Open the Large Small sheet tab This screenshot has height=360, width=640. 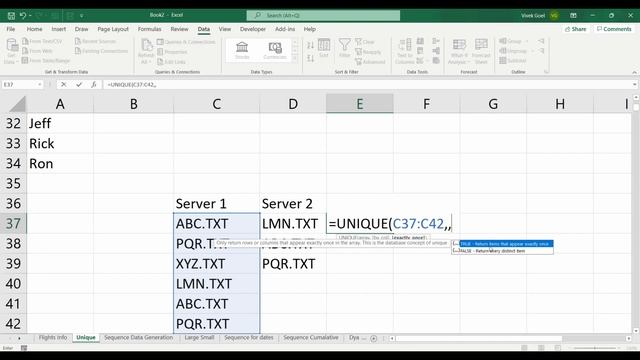pyautogui.click(x=199, y=338)
